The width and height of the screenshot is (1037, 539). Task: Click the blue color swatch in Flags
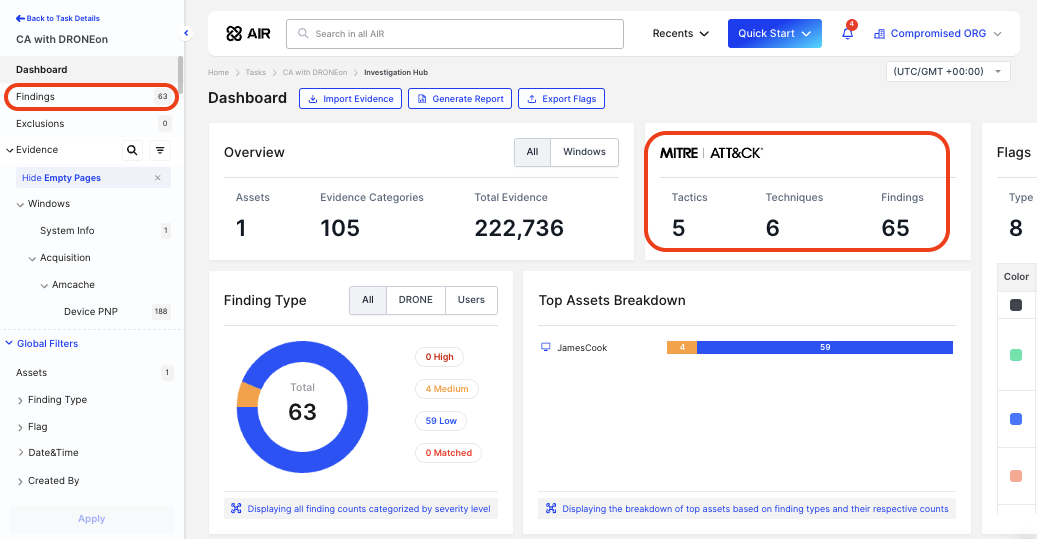point(1016,420)
